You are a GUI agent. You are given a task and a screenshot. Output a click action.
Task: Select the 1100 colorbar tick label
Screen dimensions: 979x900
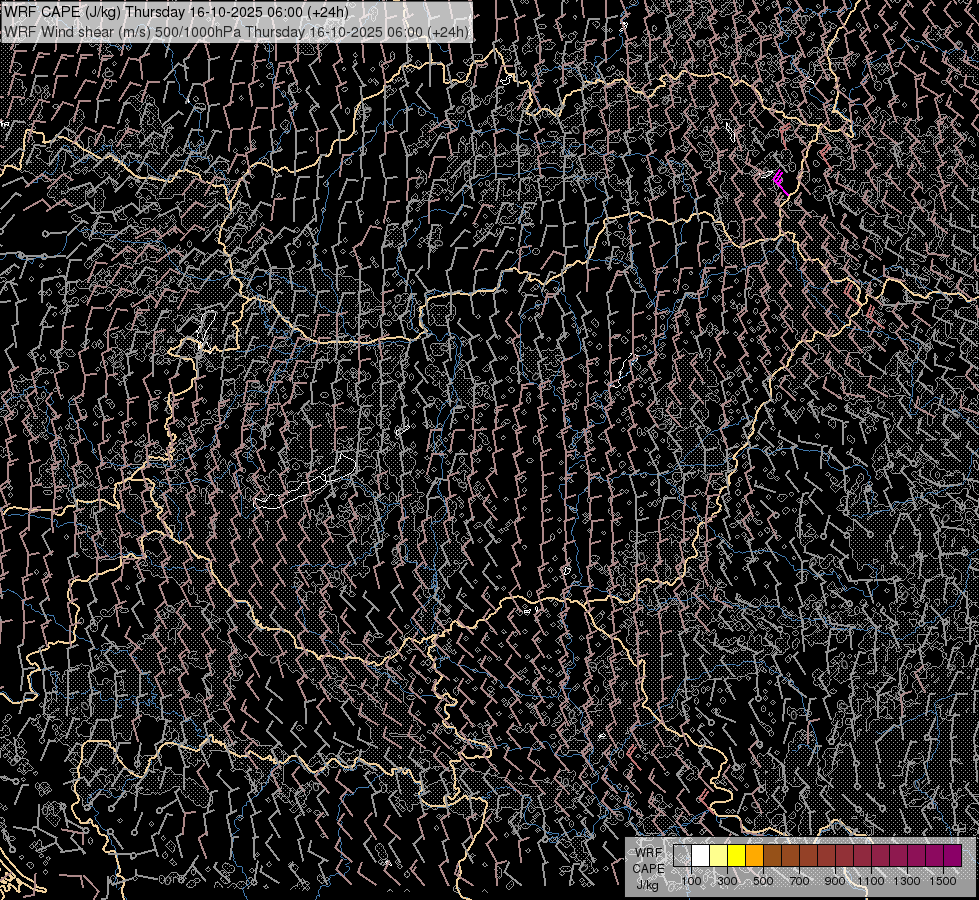click(x=871, y=881)
